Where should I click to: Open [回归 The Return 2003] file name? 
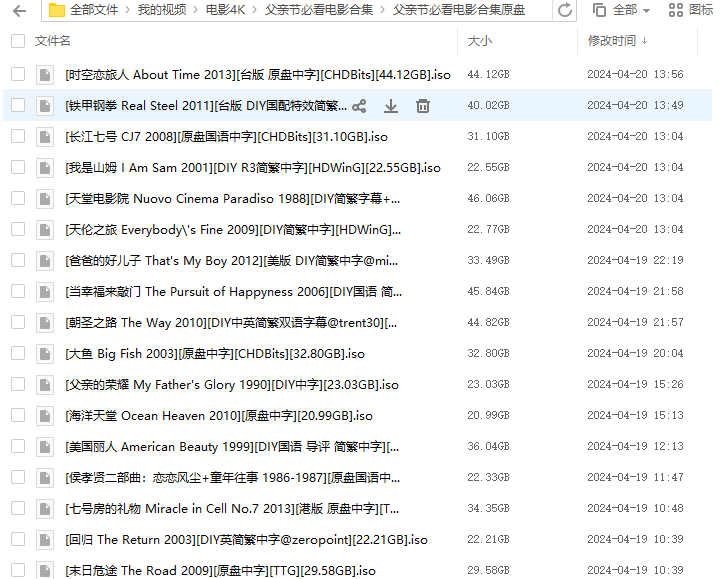tap(246, 539)
